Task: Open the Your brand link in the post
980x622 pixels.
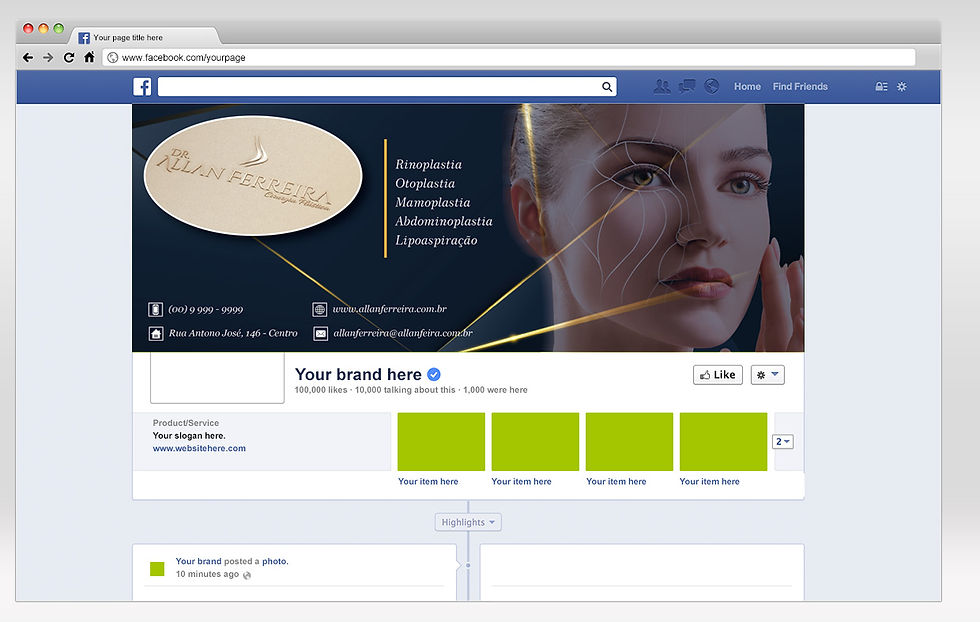Action: tap(198, 561)
